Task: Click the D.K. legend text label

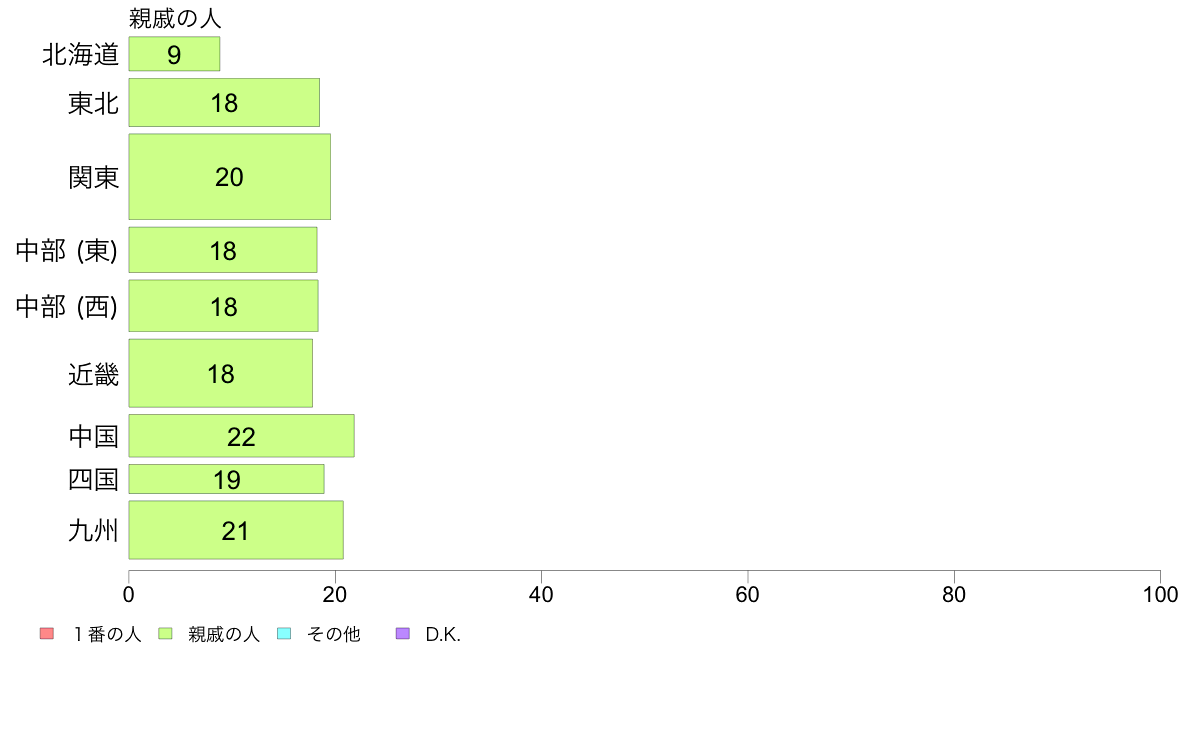Action: 443,634
